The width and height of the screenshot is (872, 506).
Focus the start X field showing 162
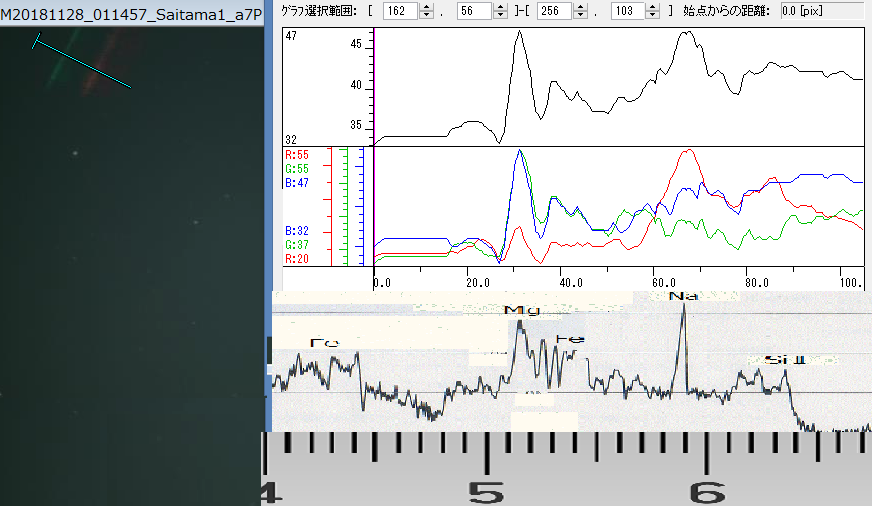pyautogui.click(x=402, y=11)
